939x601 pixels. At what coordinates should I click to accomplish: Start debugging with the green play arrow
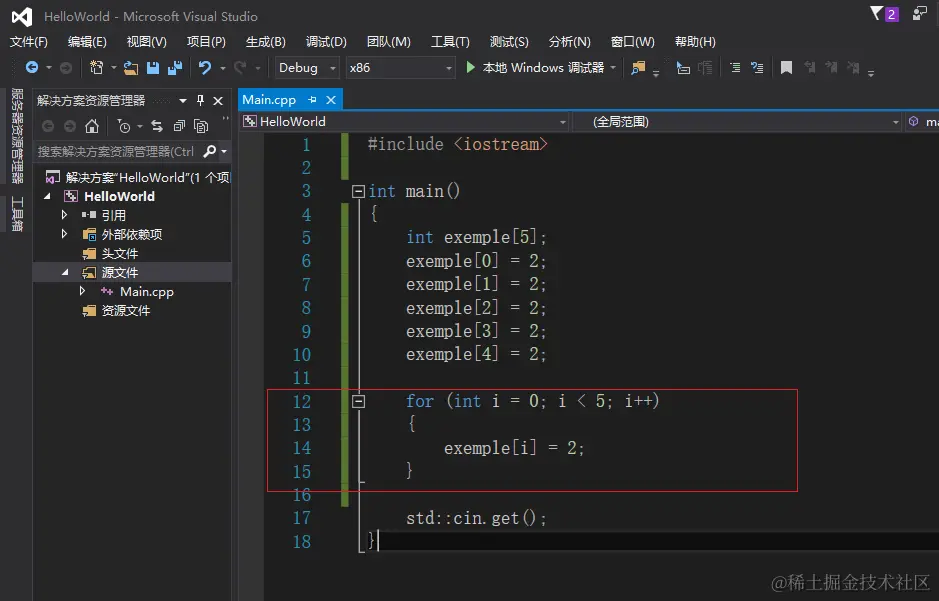(471, 68)
